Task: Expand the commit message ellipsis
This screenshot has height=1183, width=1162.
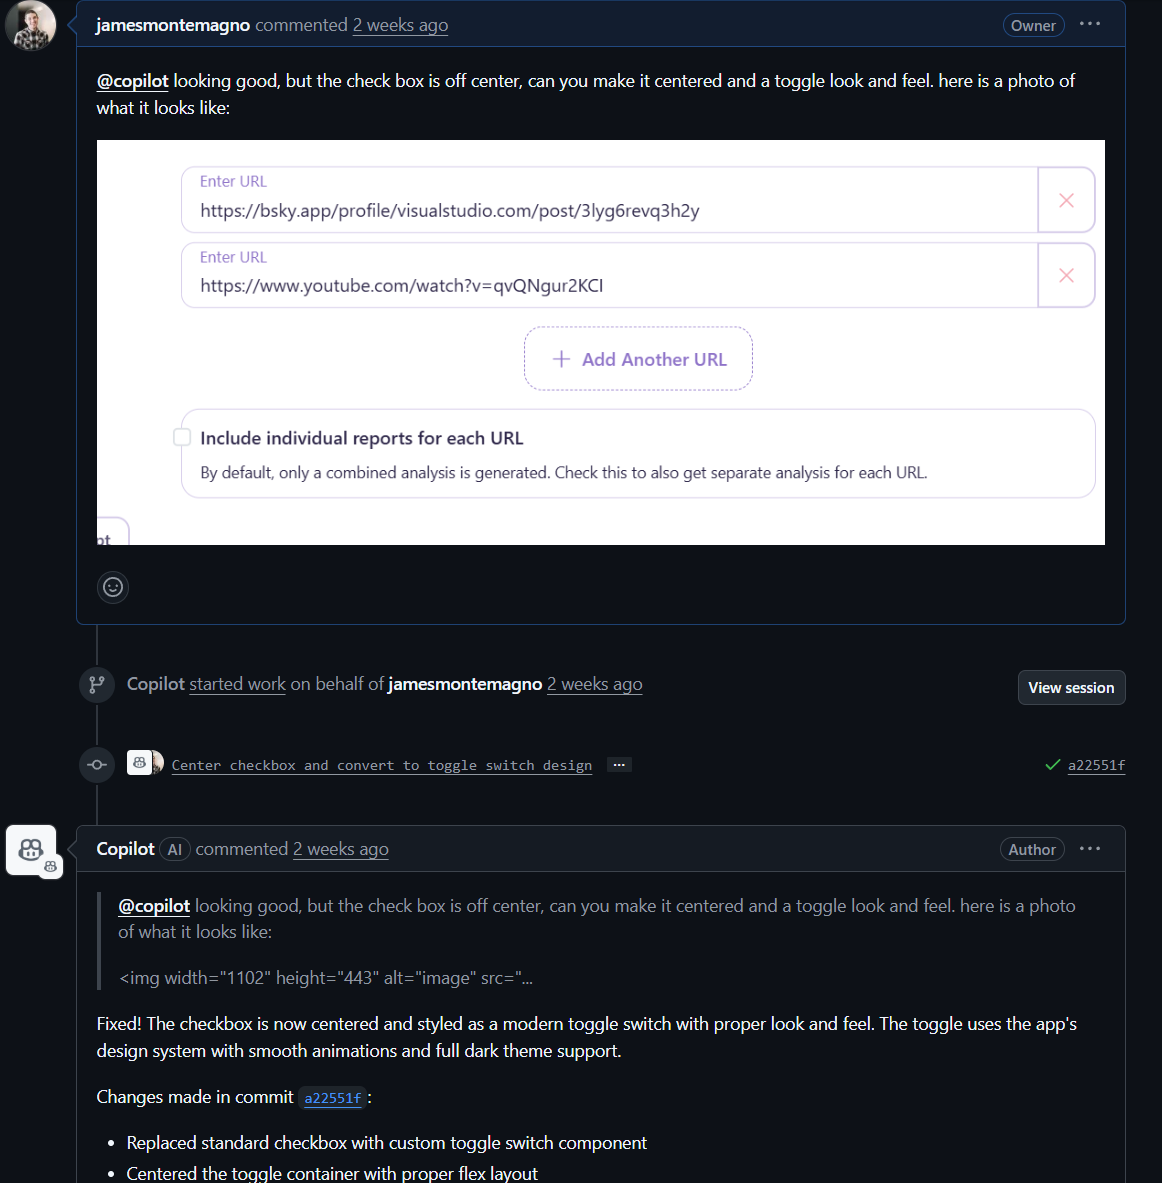Action: tap(619, 765)
